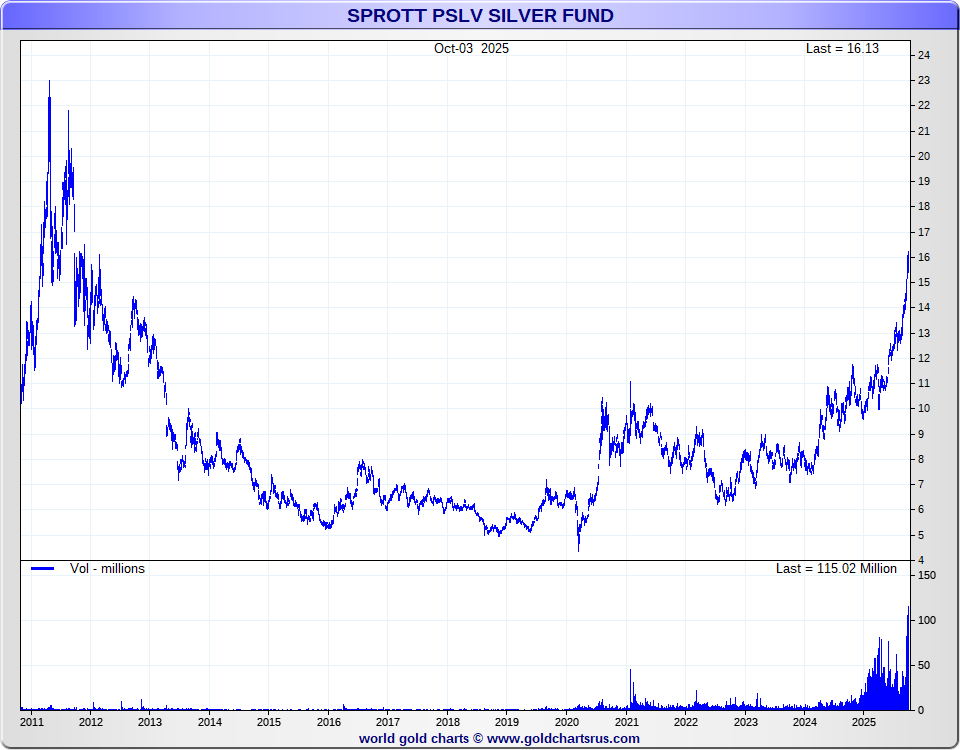Click the Vol - millions legend label
Image resolution: width=960 pixels, height=750 pixels.
pyautogui.click(x=107, y=568)
